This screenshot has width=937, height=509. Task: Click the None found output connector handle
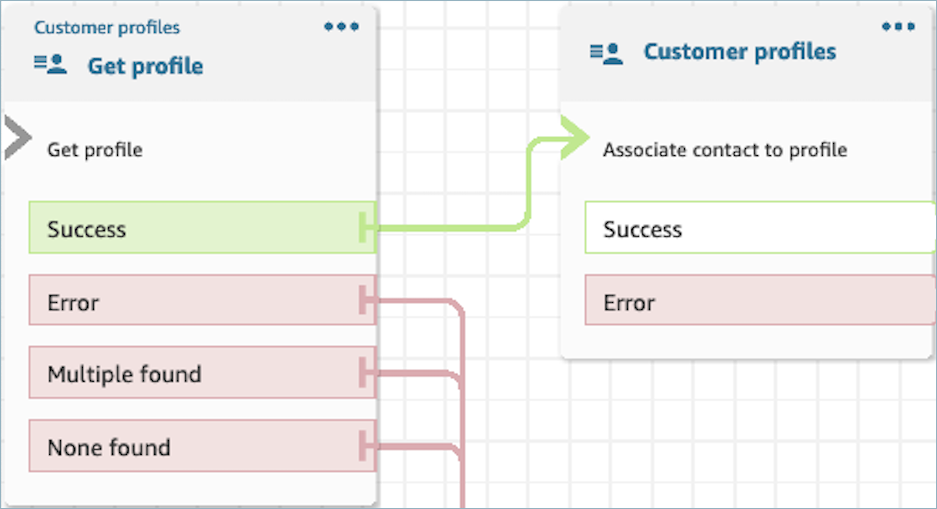coord(368,447)
